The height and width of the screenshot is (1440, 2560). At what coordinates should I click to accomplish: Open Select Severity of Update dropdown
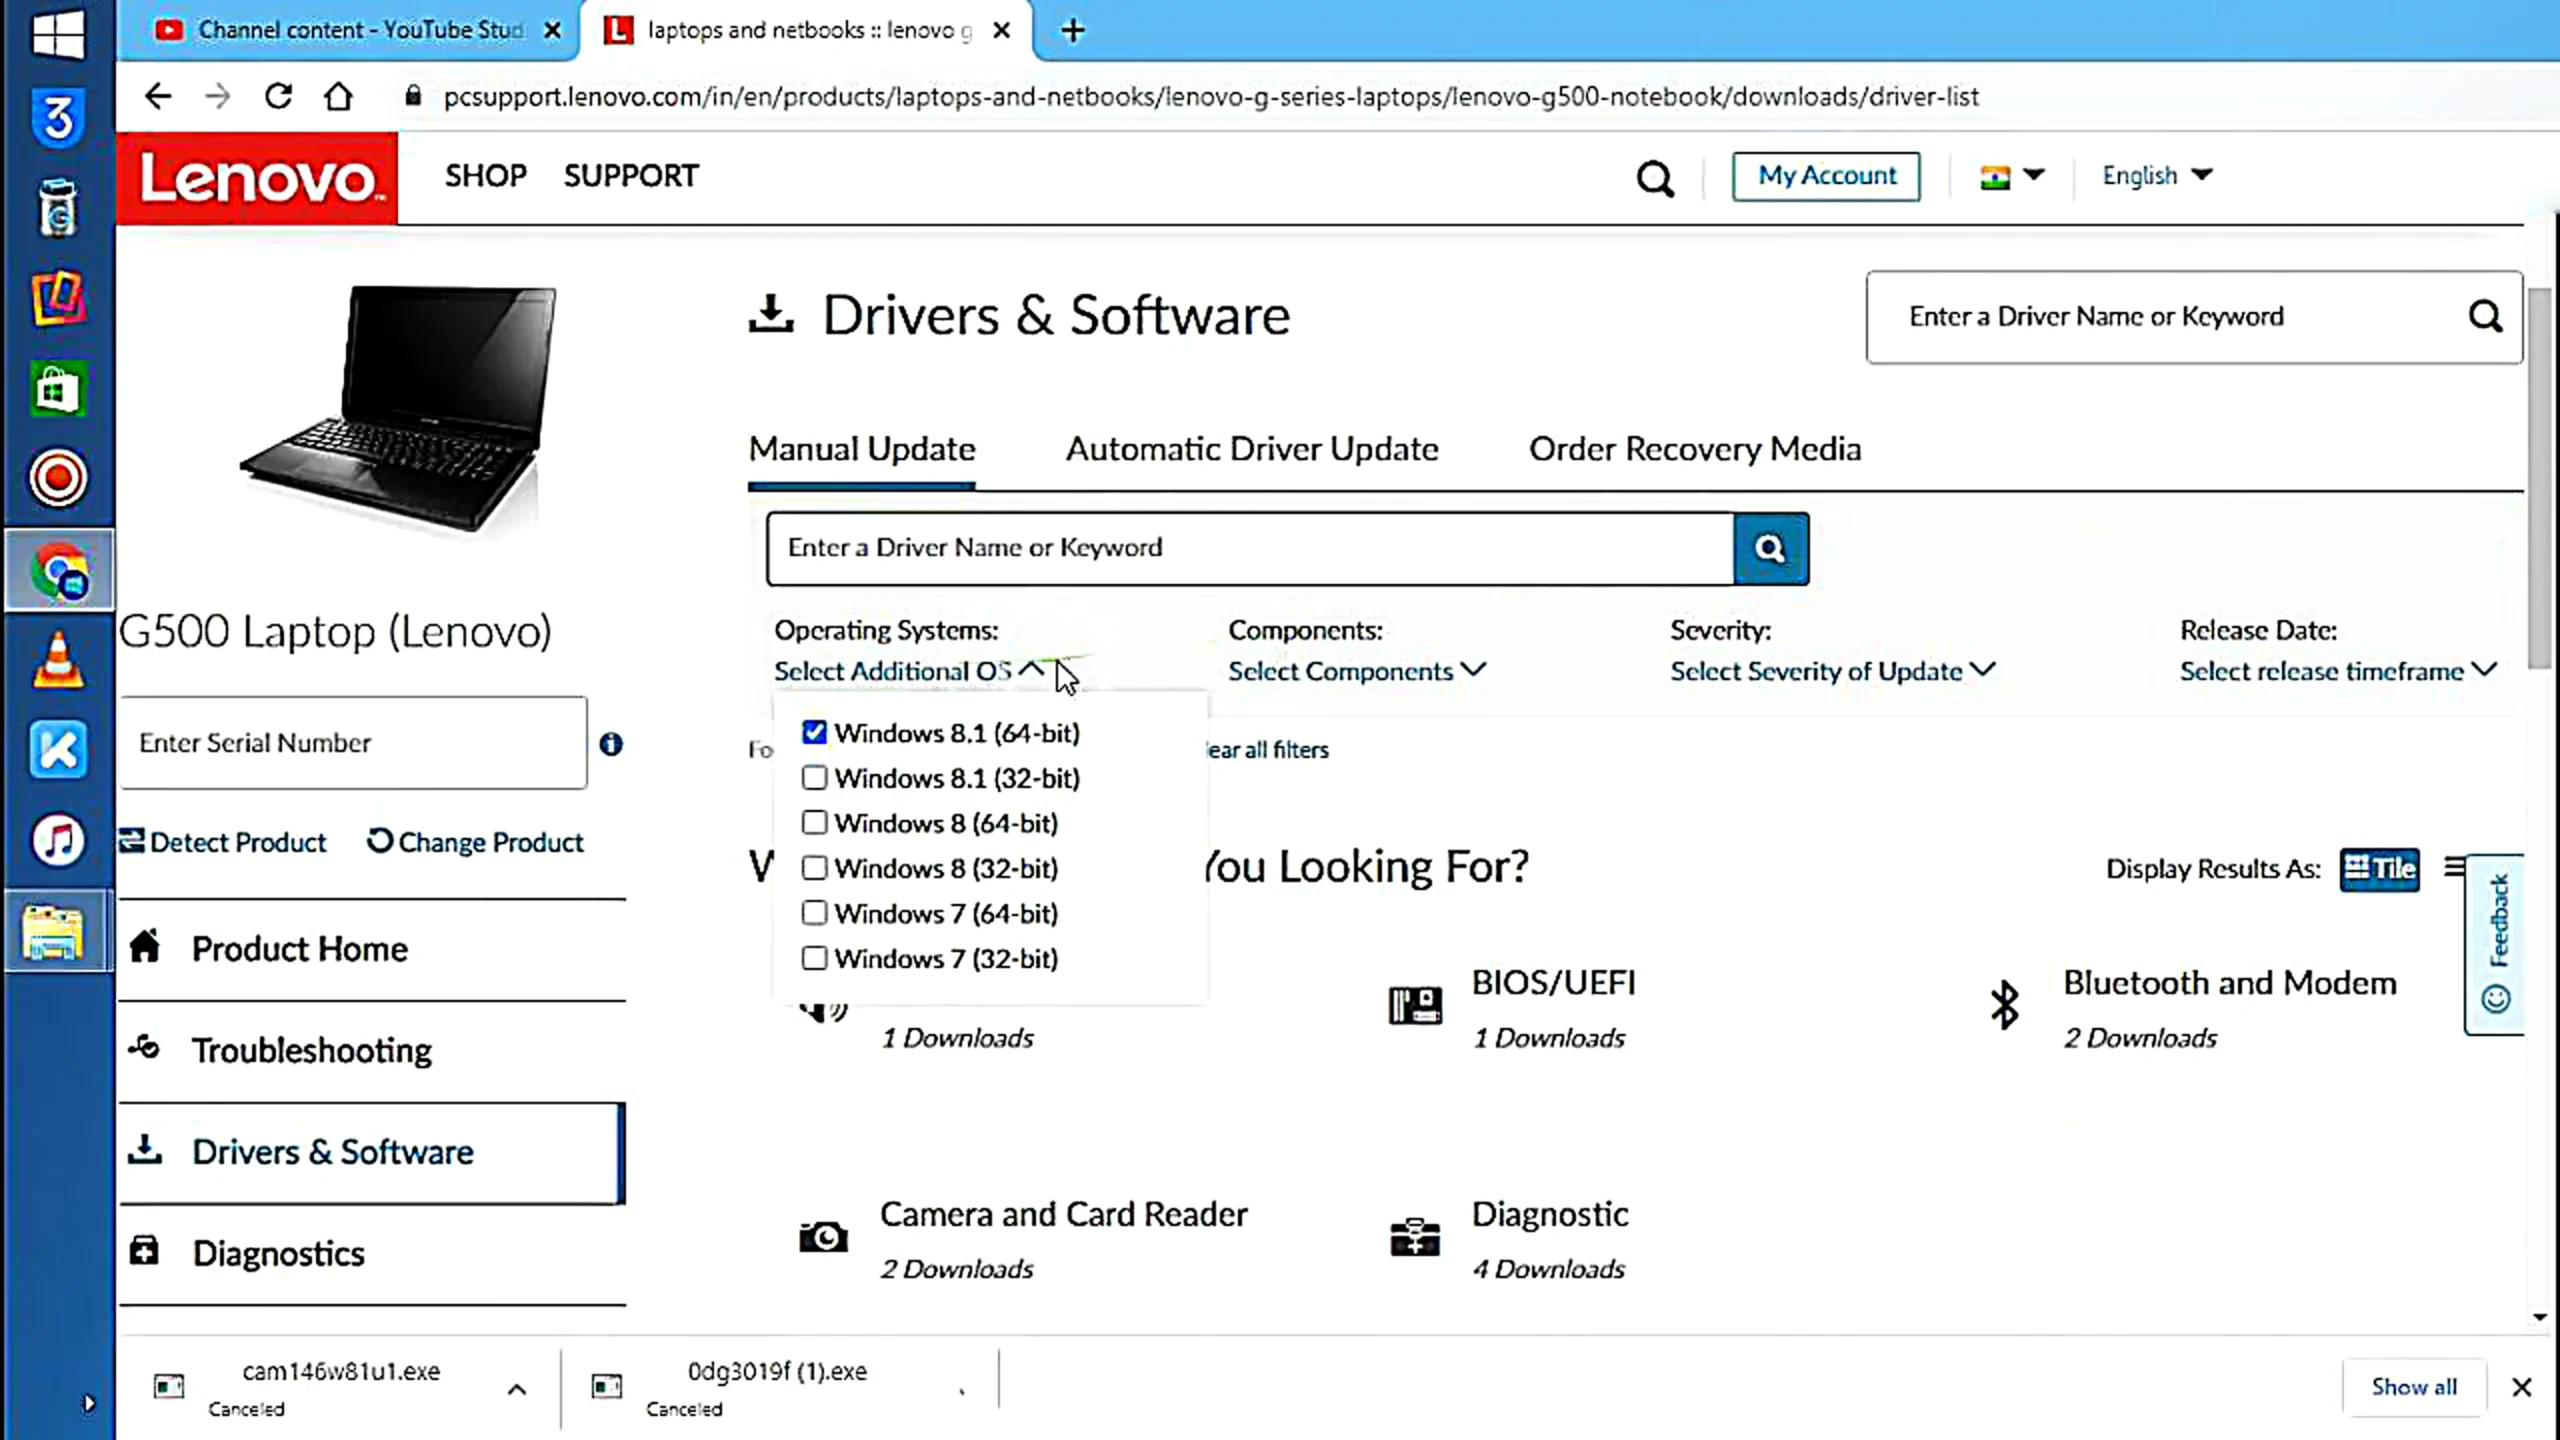coord(1831,671)
